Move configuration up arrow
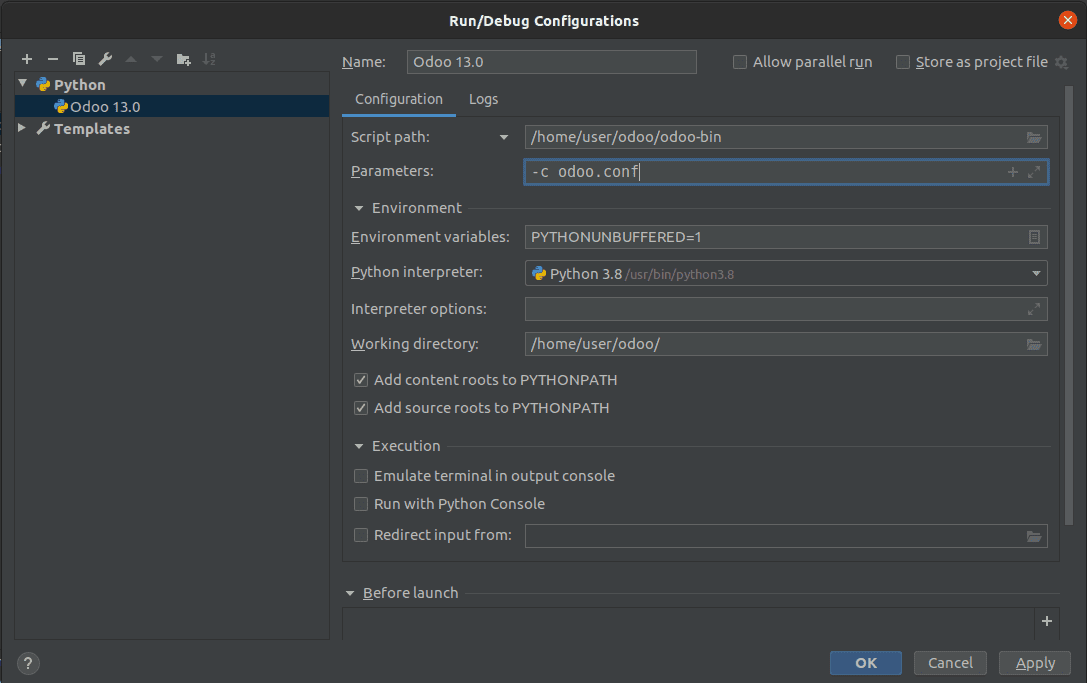 coord(131,60)
